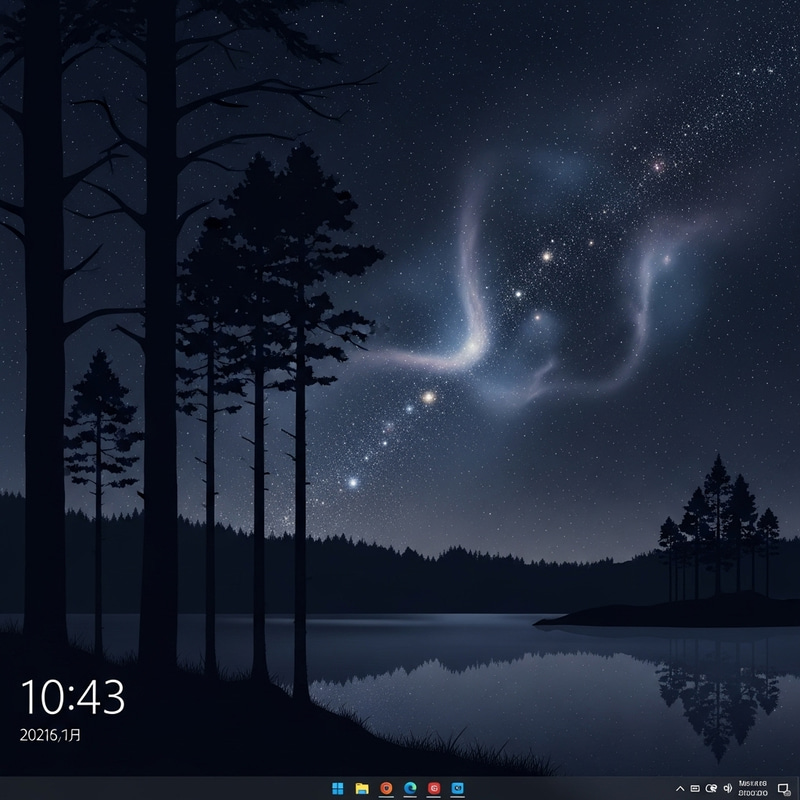
Task: Open the volume control in the tray
Action: coord(727,788)
